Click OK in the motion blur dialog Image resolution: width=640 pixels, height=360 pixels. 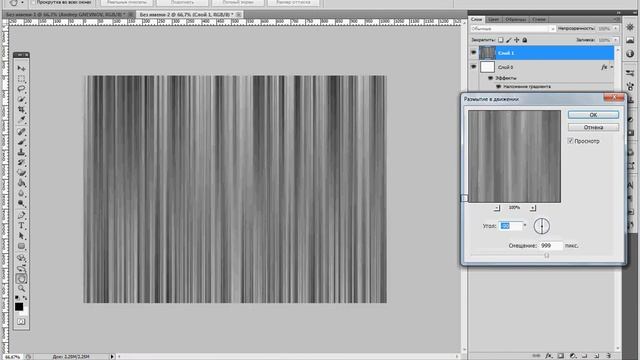tap(593, 115)
